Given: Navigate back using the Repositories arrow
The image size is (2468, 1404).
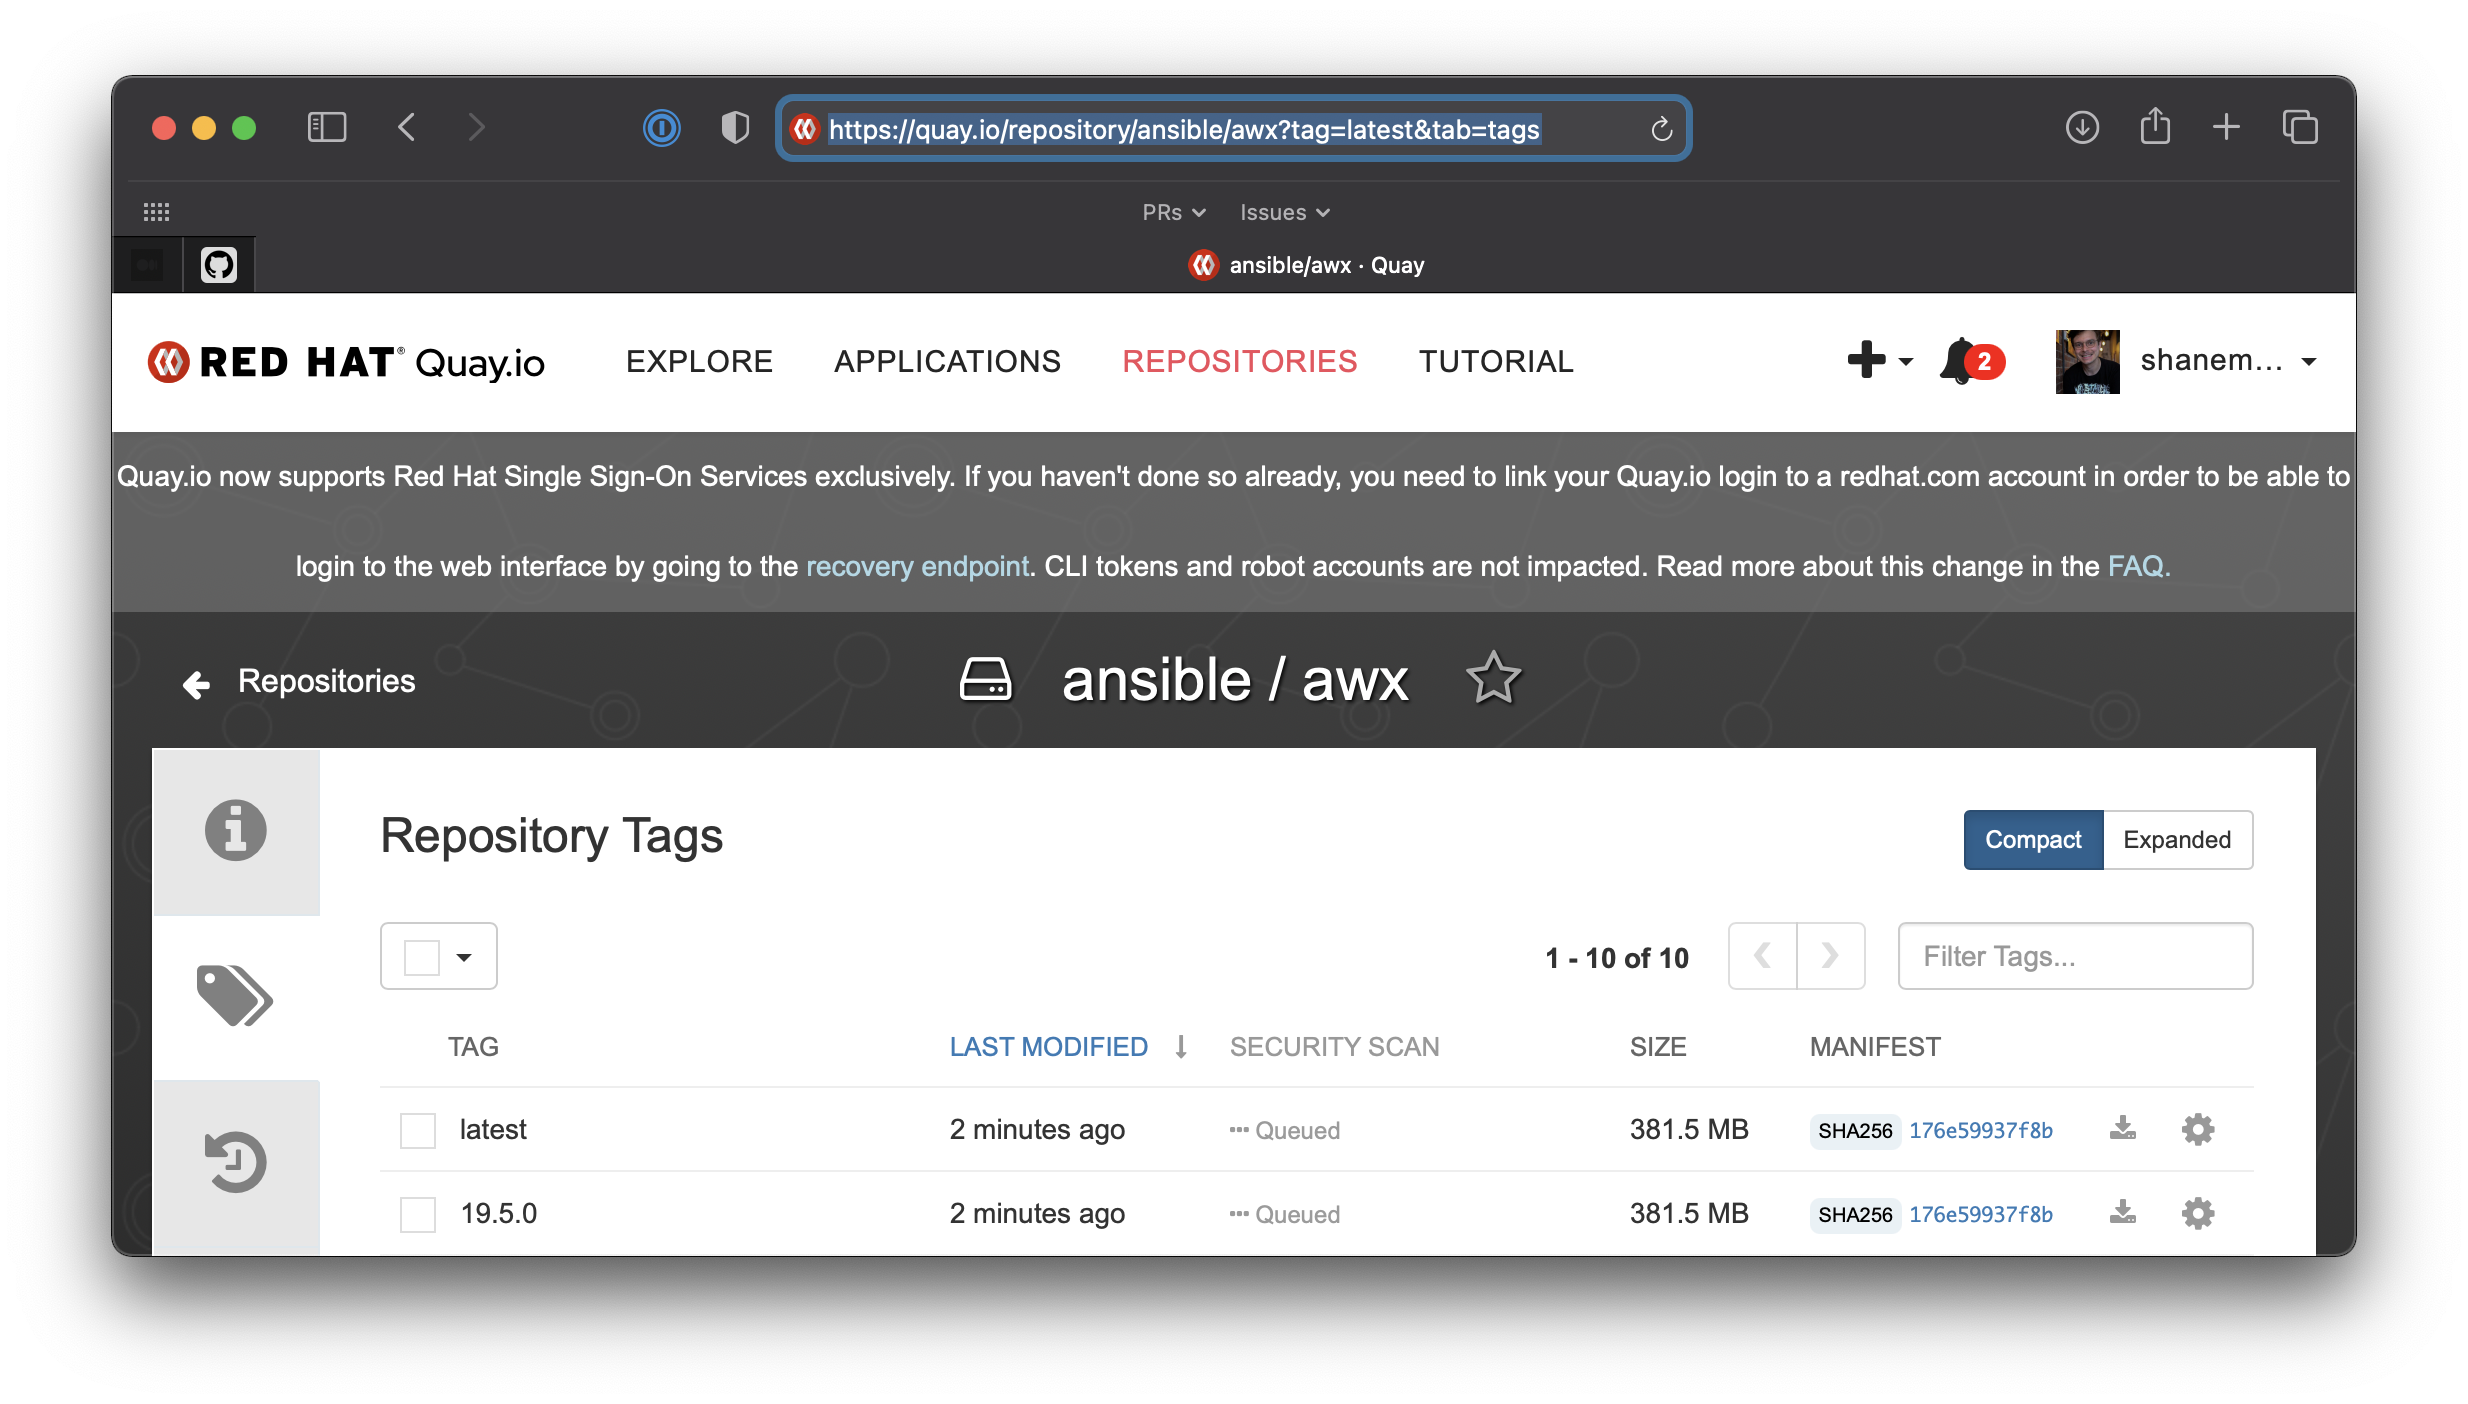Looking at the screenshot, I should 196,683.
